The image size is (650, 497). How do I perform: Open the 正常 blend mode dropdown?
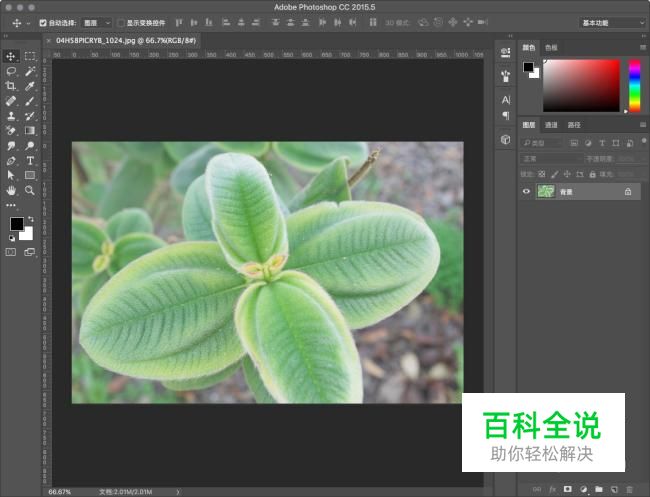coord(550,158)
